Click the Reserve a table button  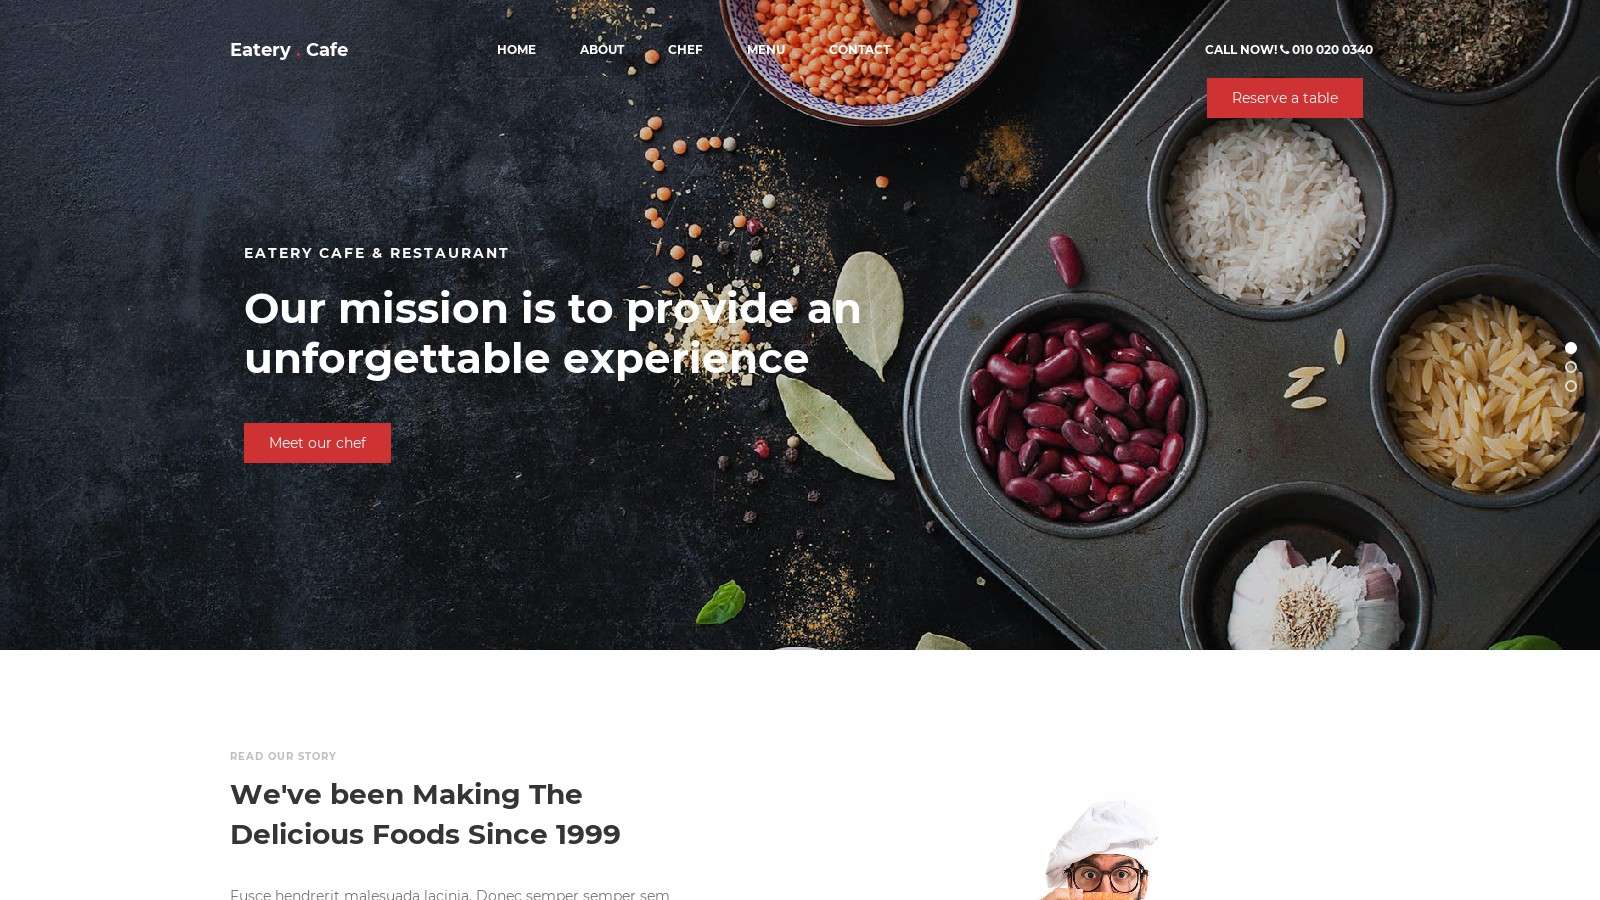(x=1285, y=98)
